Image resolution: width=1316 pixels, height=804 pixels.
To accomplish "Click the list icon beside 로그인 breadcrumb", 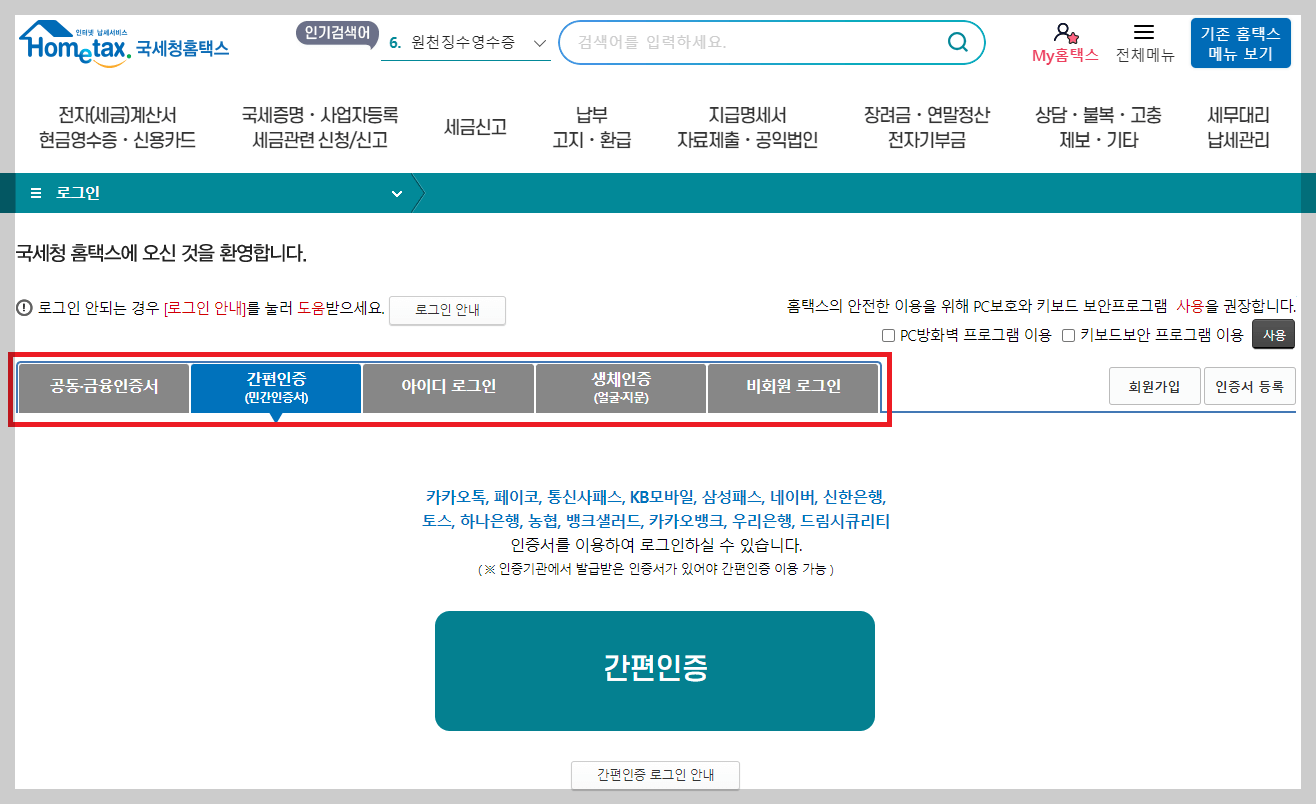I will click(x=34, y=192).
